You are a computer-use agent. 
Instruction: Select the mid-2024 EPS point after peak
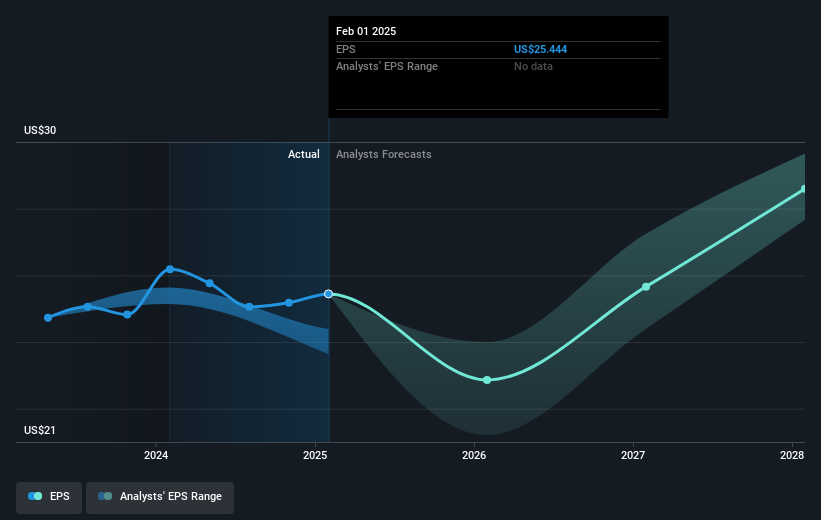pyautogui.click(x=209, y=283)
